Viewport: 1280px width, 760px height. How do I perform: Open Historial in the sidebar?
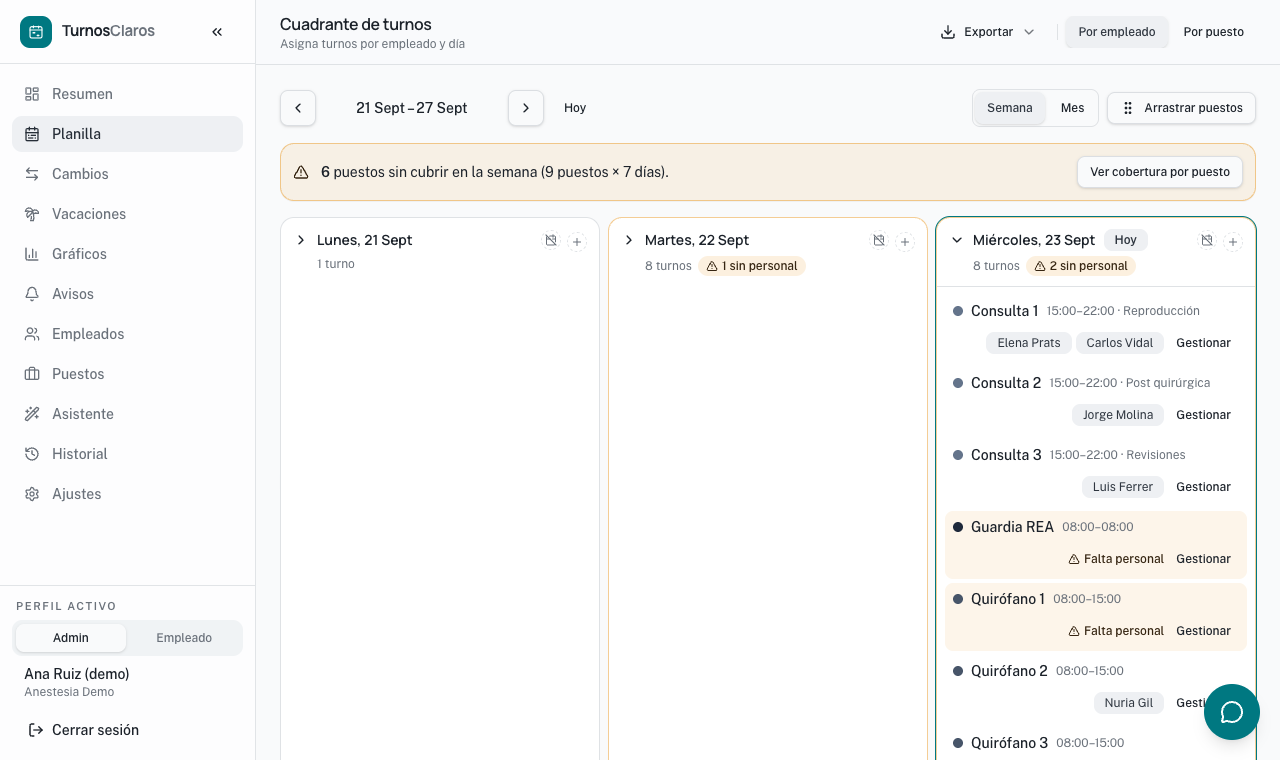click(127, 454)
